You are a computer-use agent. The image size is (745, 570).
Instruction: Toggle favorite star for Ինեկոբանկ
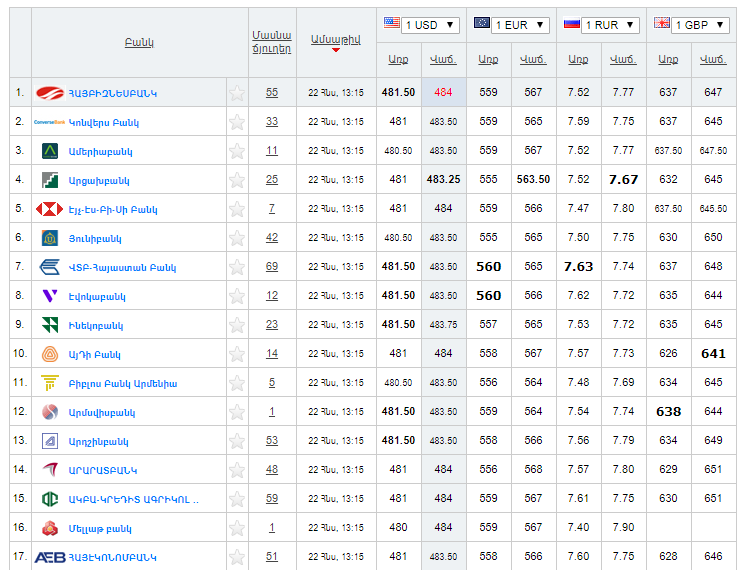coord(237,325)
